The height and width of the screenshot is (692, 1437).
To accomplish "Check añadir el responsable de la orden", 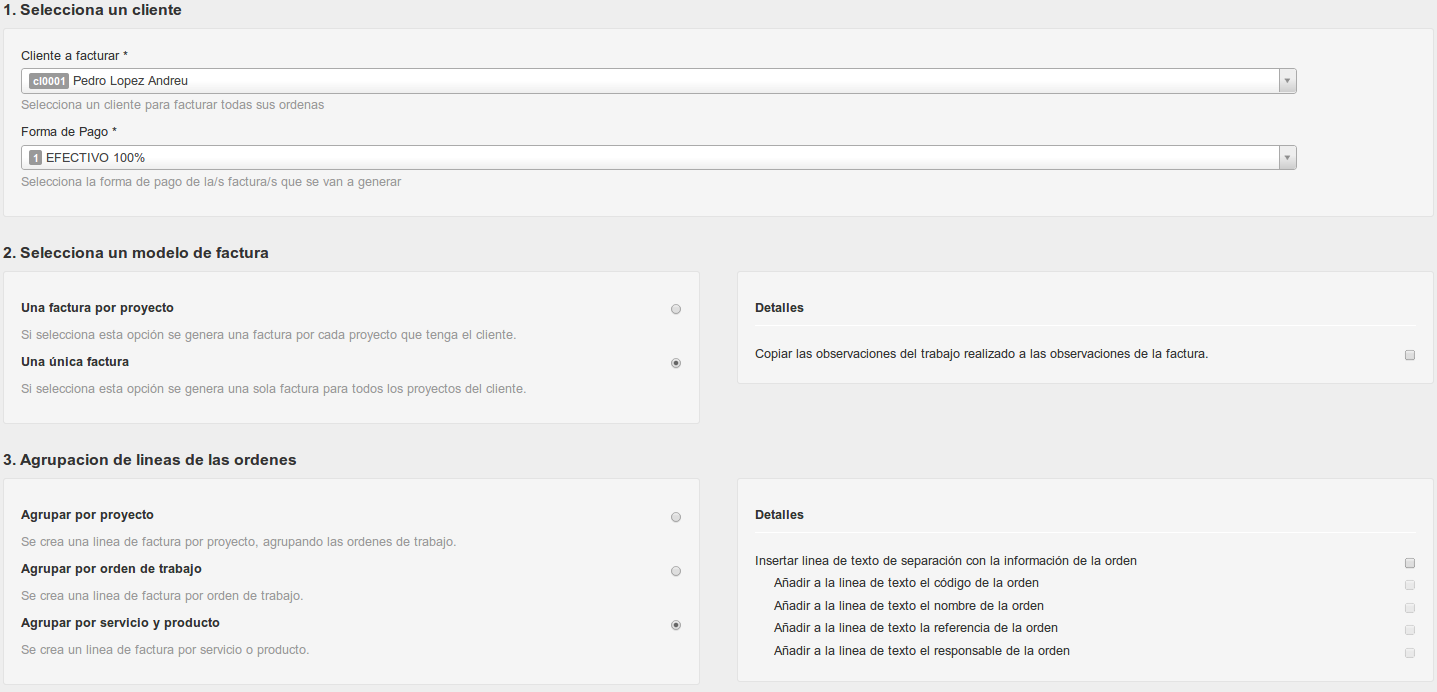I will click(x=1410, y=653).
